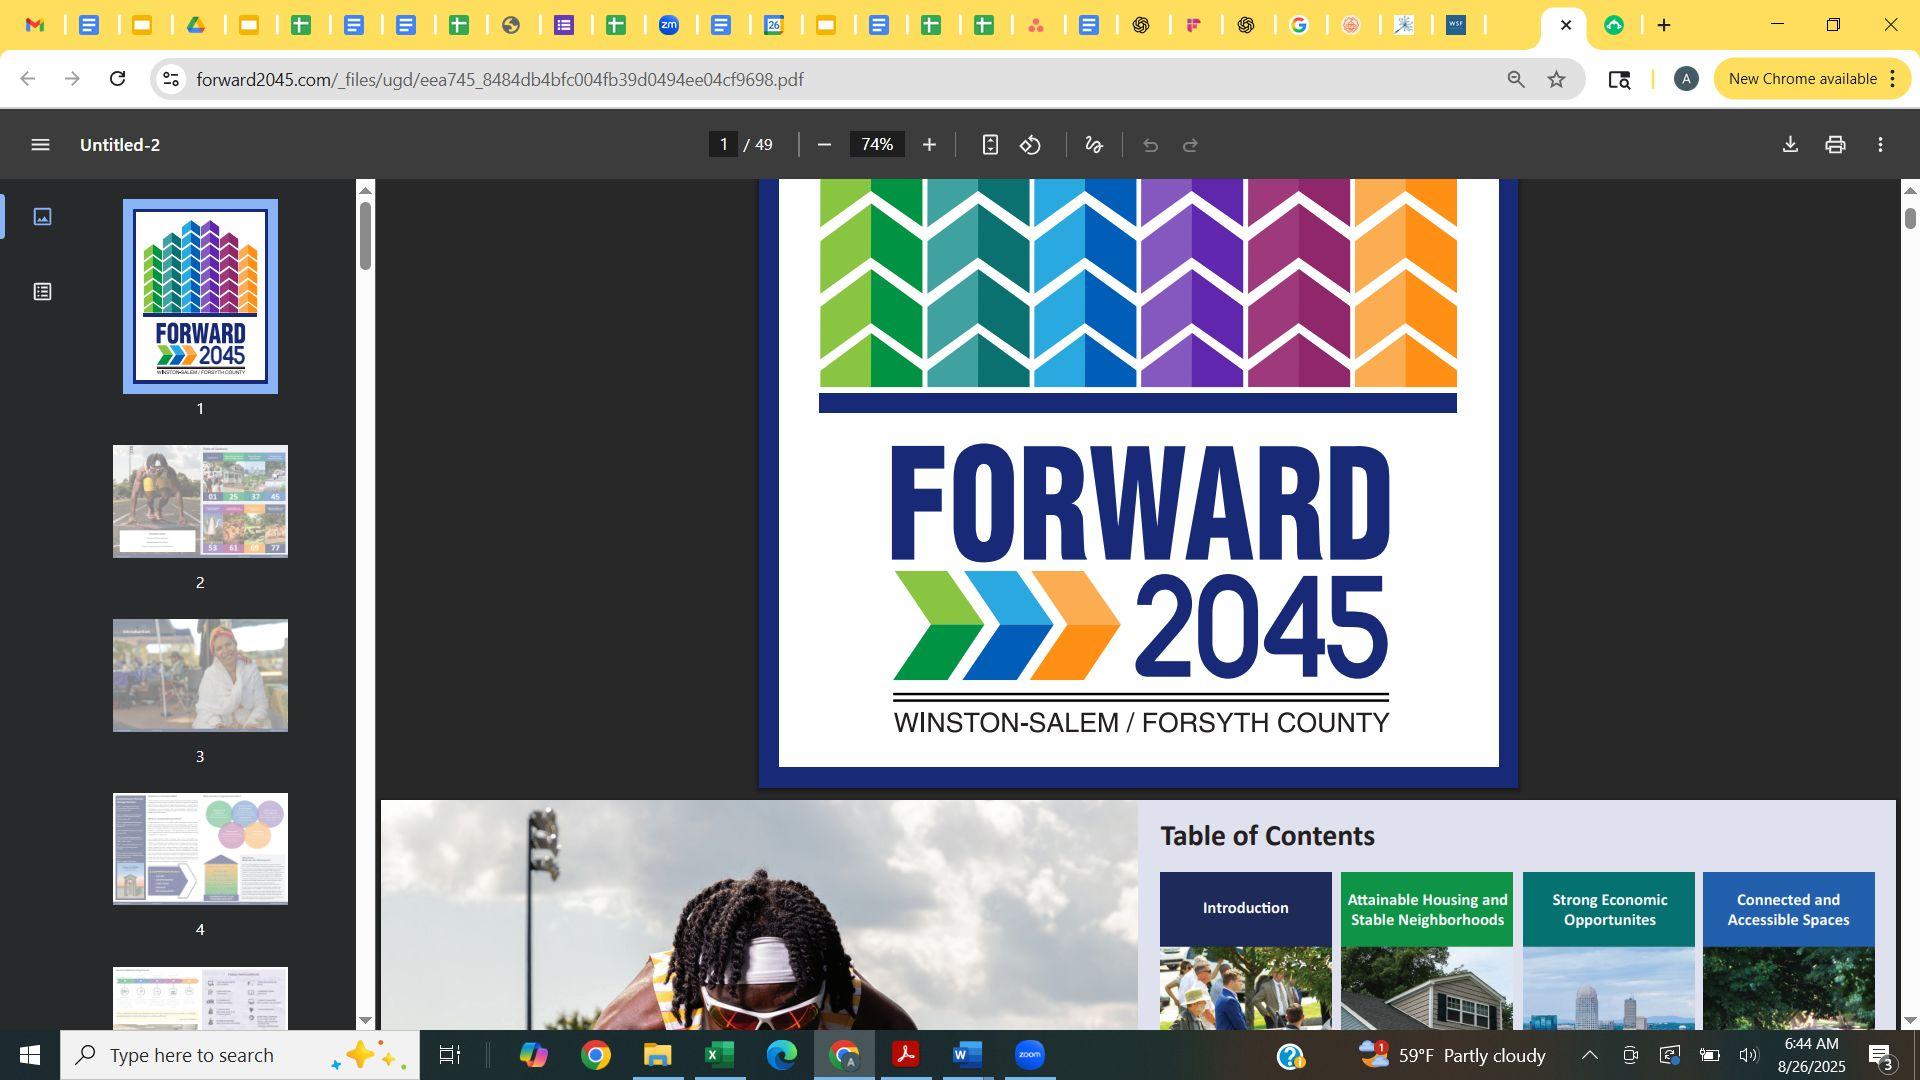Zoom in on the PDF

click(929, 145)
